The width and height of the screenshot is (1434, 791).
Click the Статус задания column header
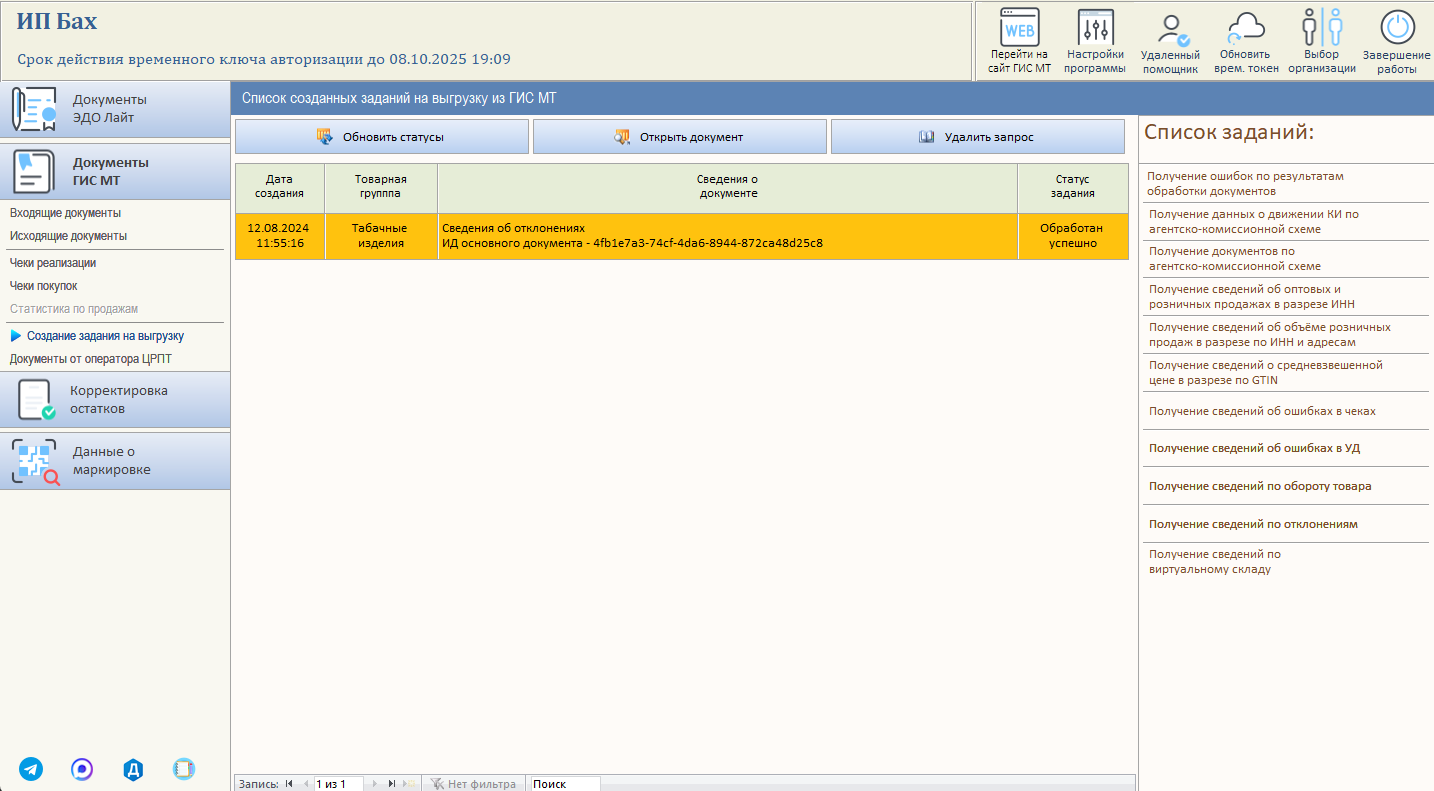click(x=1072, y=187)
